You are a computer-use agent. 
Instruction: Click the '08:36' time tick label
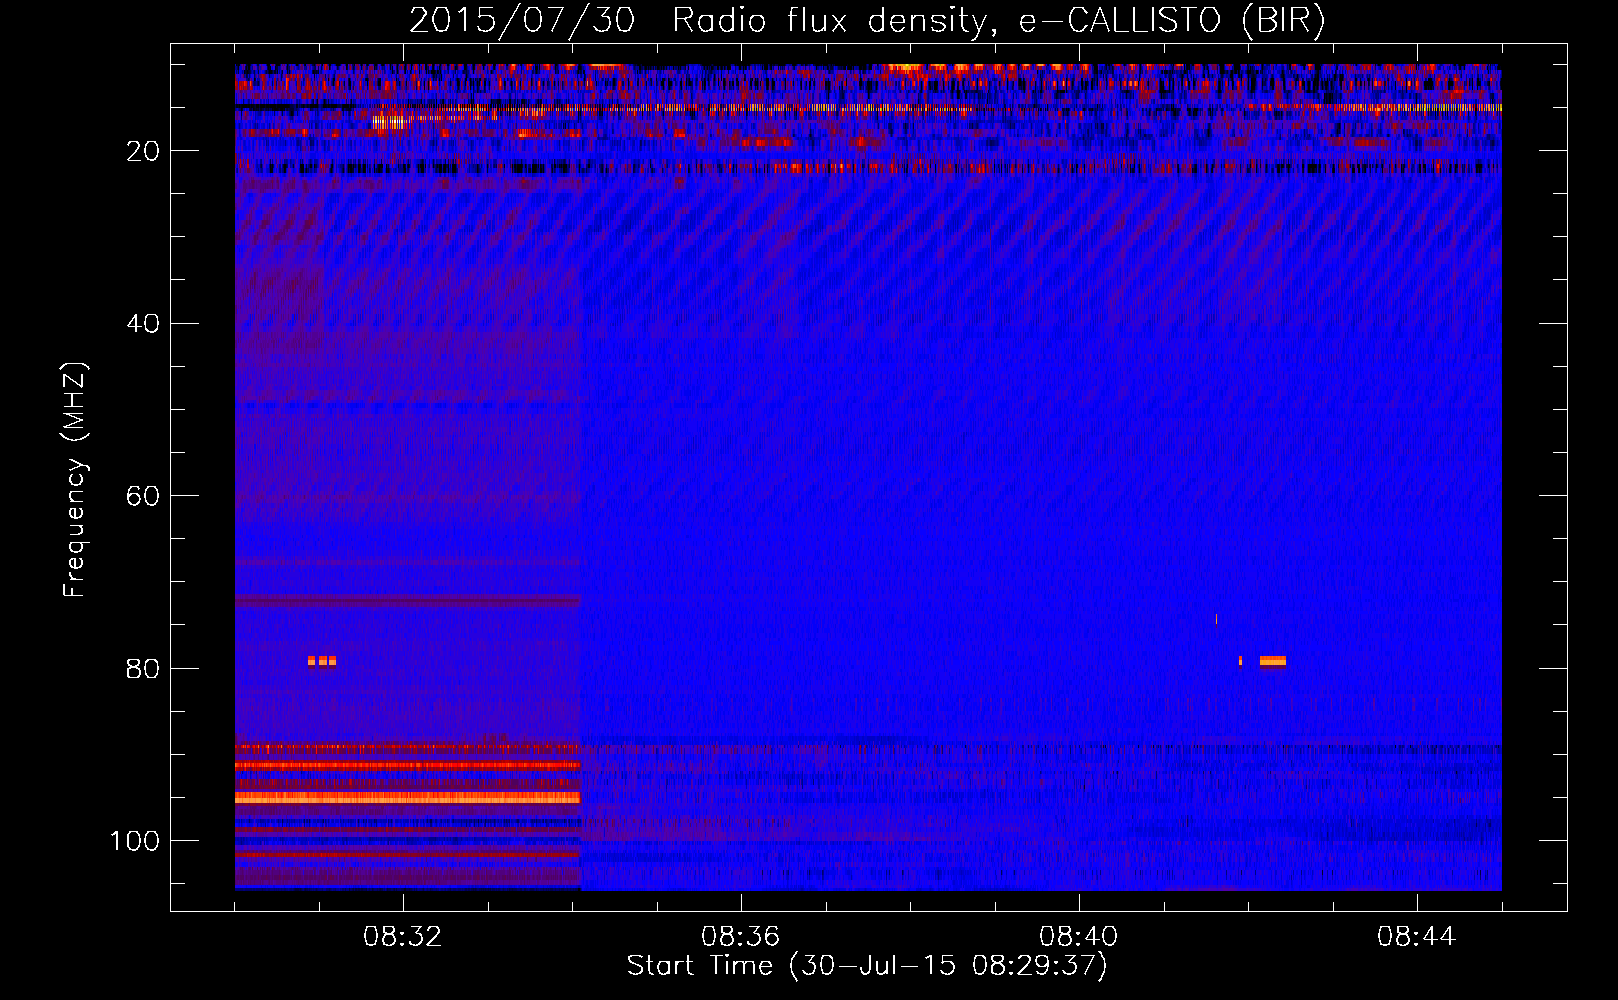coord(740,937)
